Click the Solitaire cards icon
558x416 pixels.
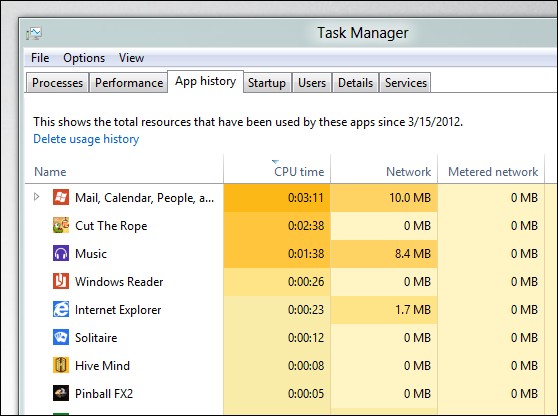tap(61, 337)
